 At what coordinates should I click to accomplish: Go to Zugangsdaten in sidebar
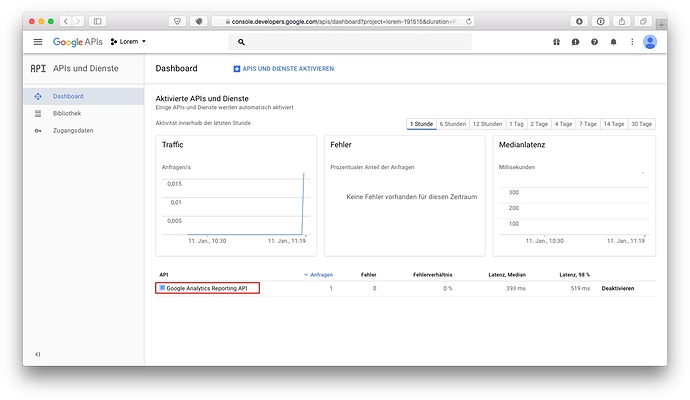coord(73,130)
